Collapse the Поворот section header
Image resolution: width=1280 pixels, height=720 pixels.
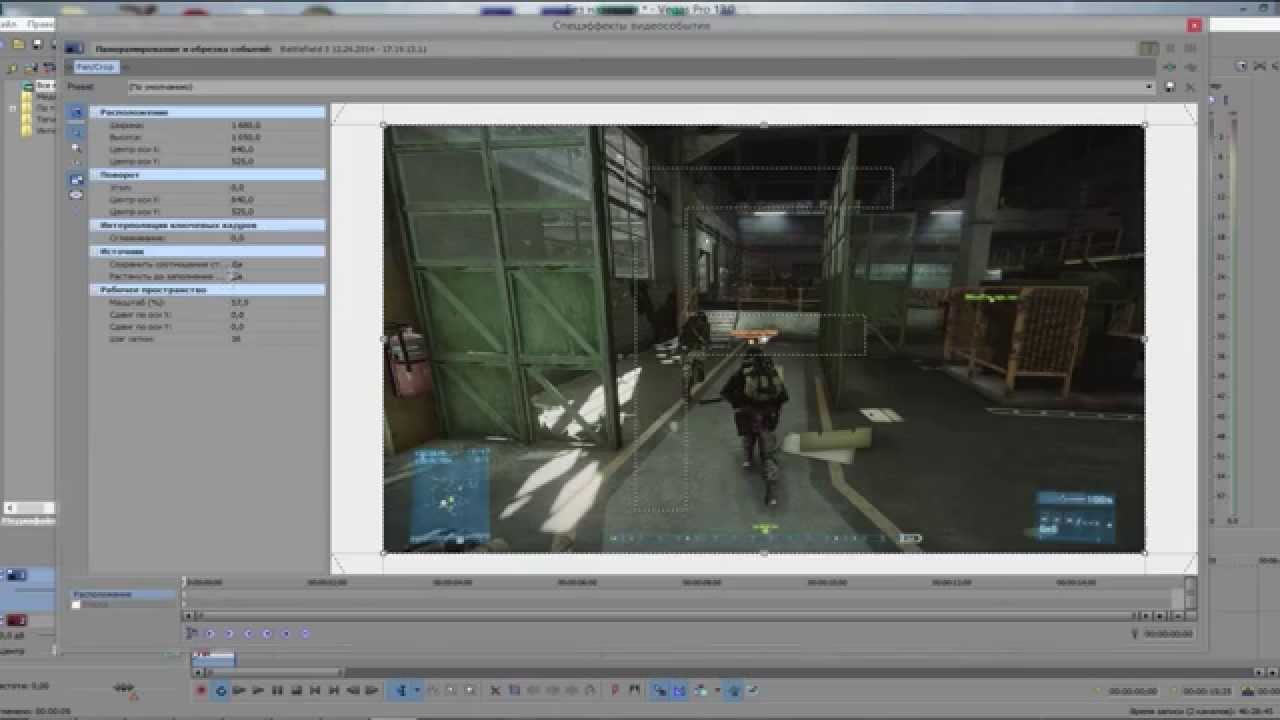(208, 174)
